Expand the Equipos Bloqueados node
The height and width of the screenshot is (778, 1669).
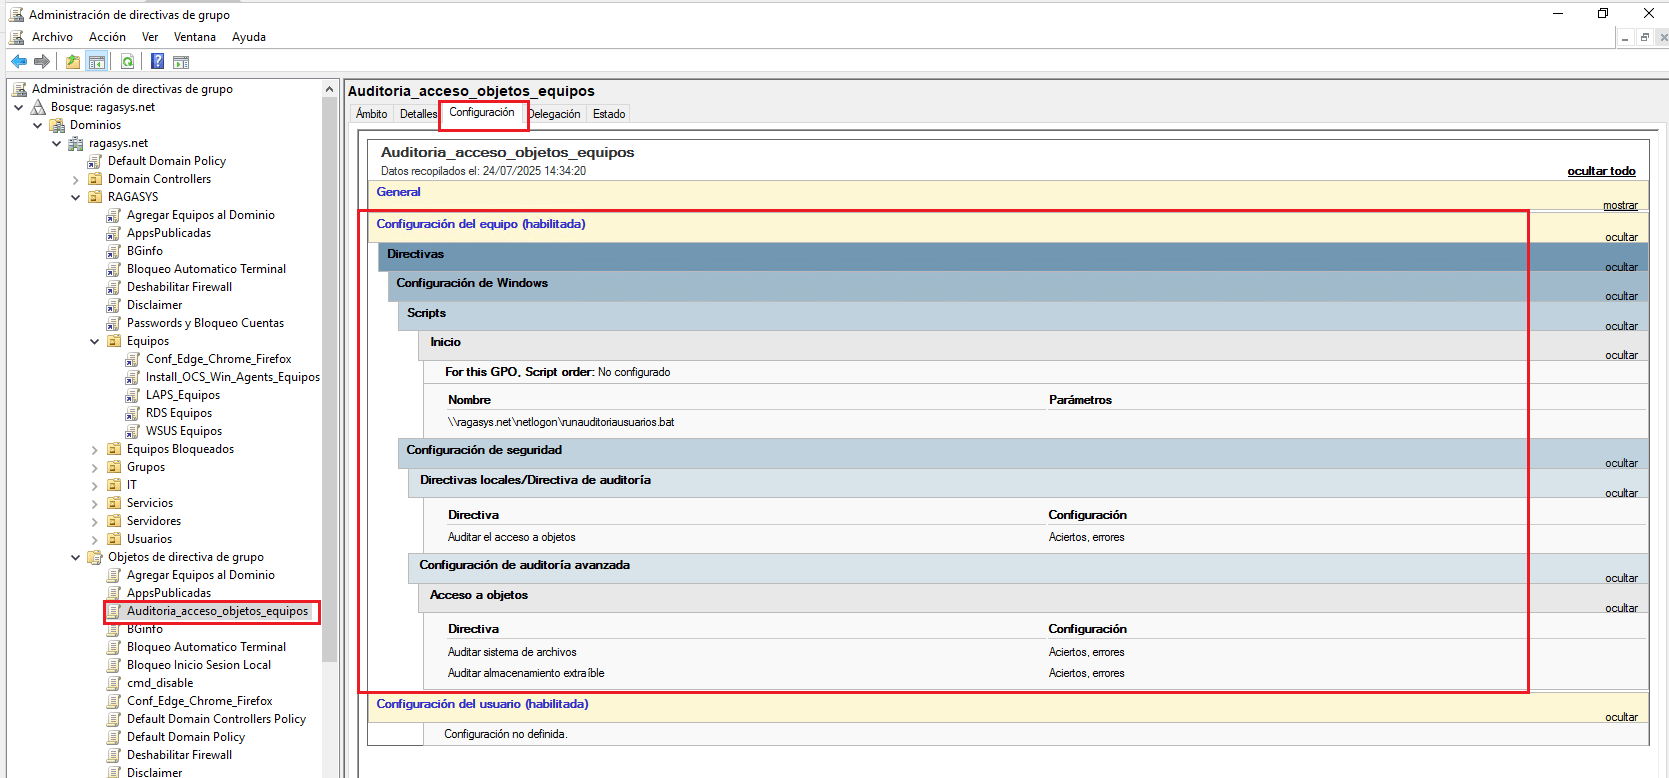[x=95, y=450]
